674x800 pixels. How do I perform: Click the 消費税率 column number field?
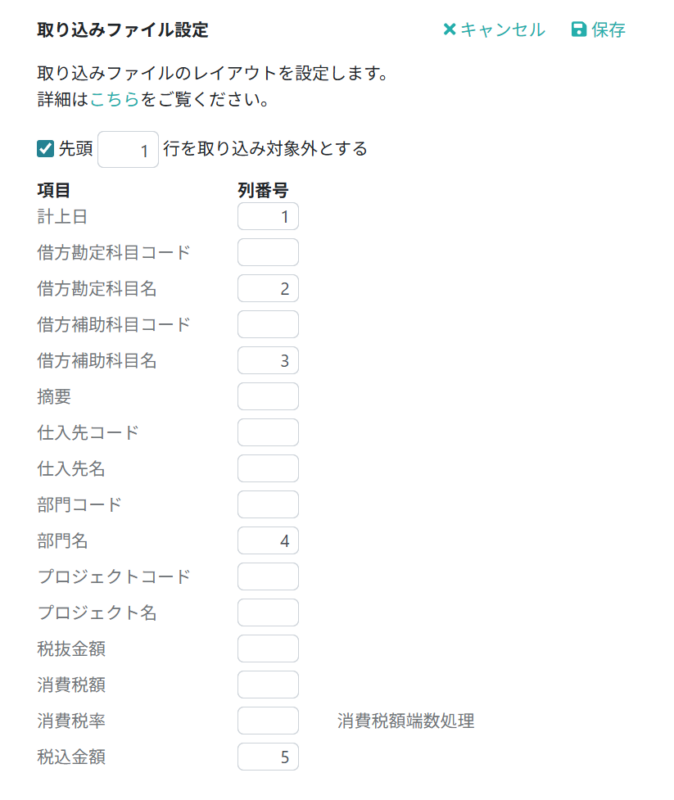tap(267, 720)
